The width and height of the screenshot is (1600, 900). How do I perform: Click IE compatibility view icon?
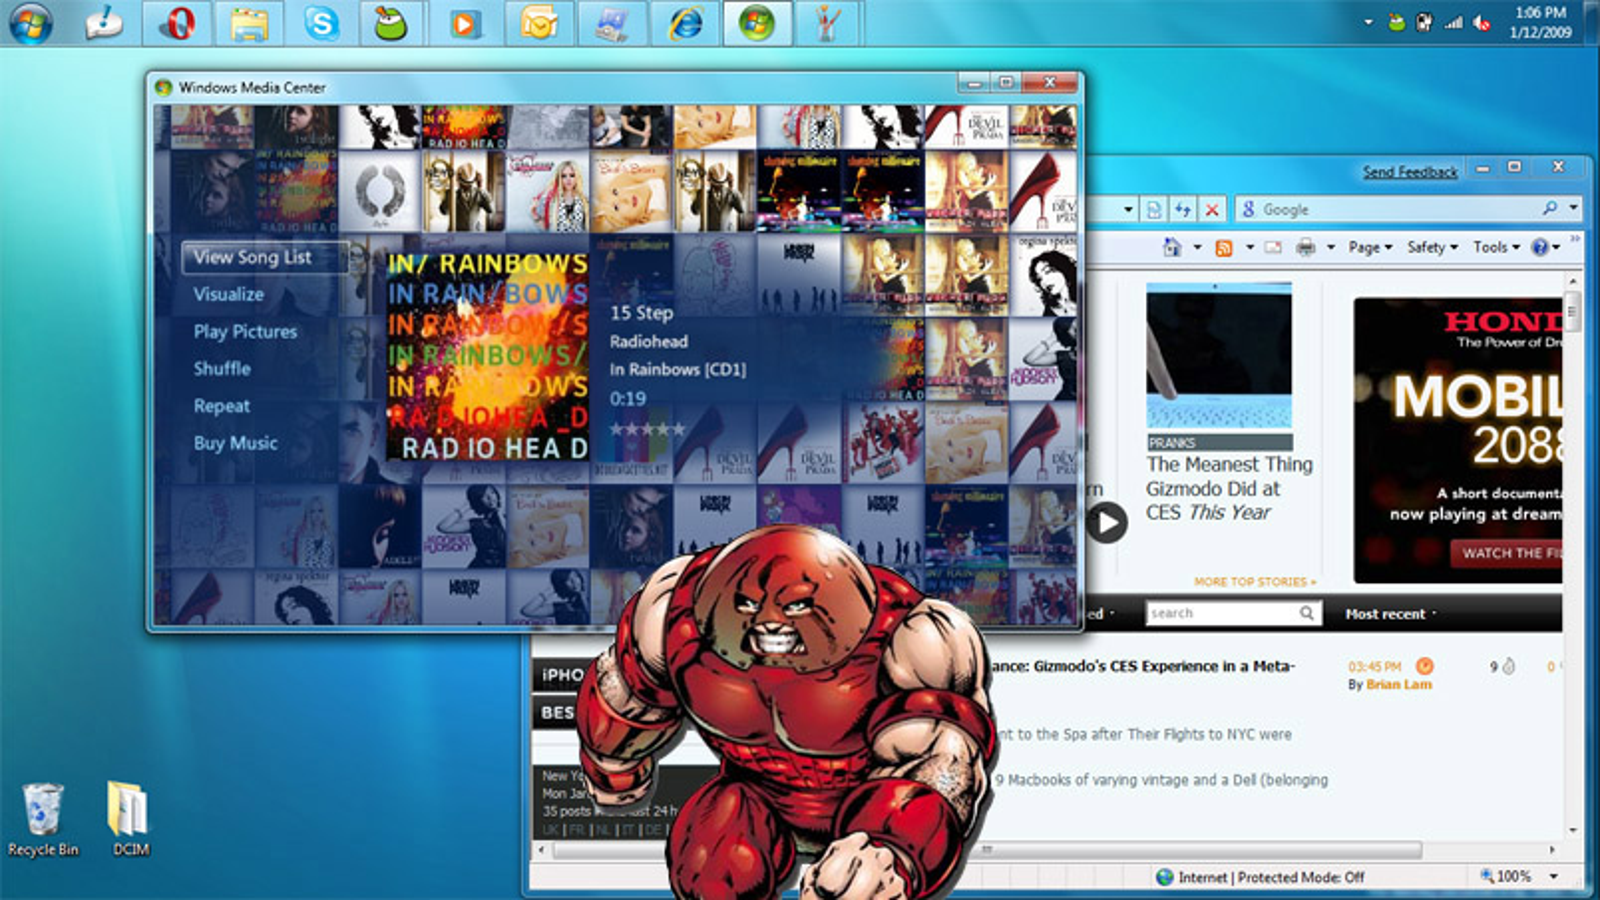click(x=1154, y=209)
